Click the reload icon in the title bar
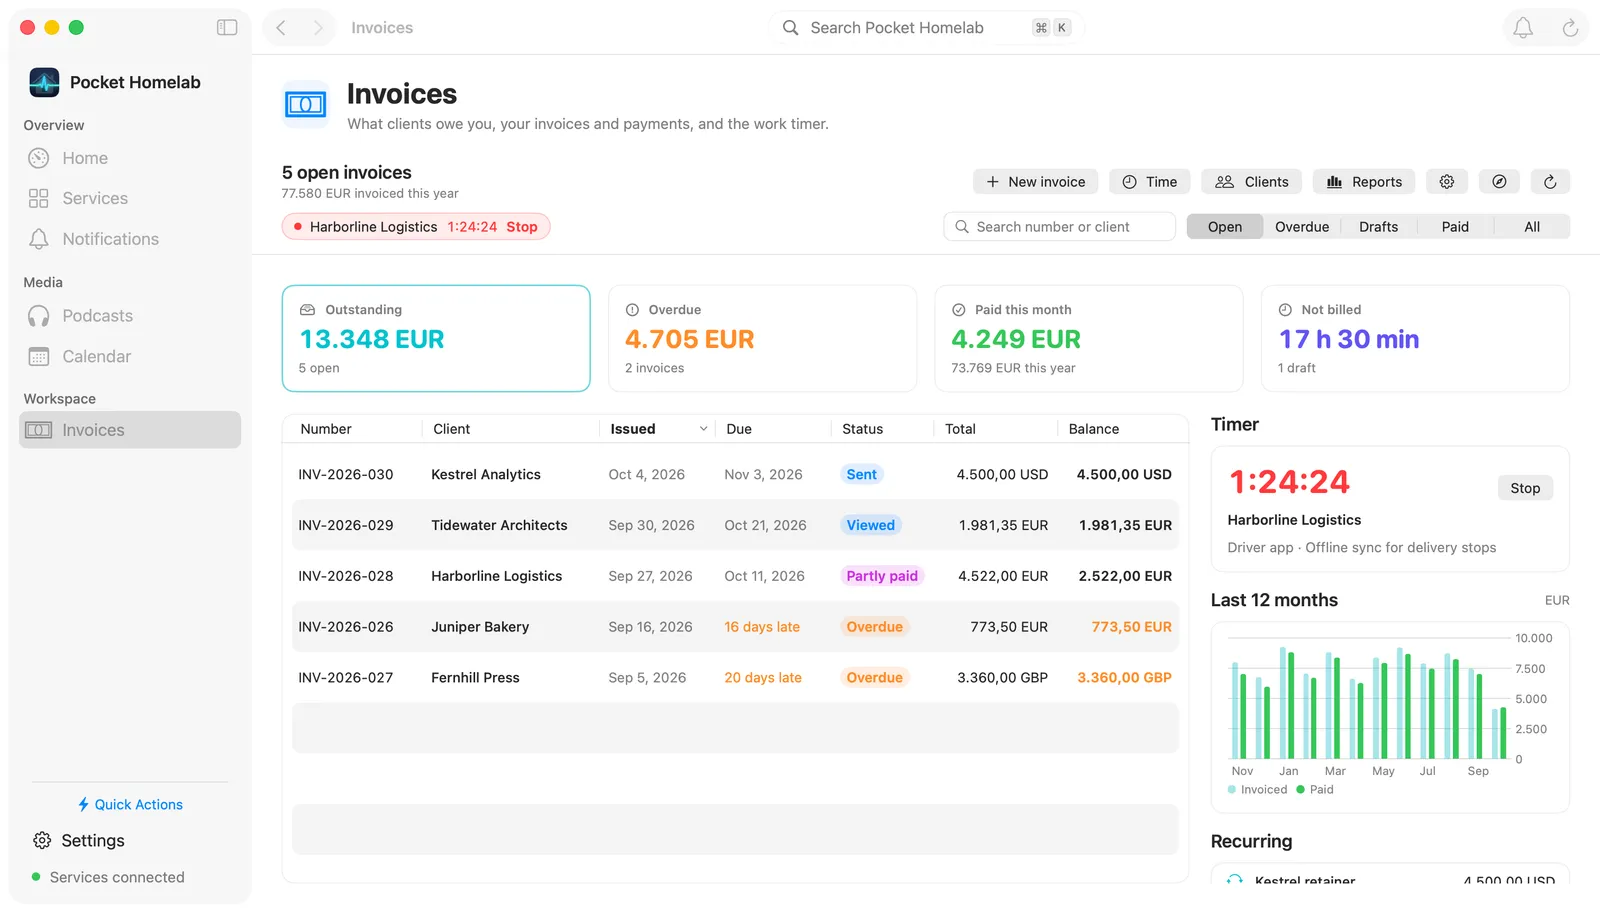The width and height of the screenshot is (1600, 913). point(1570,28)
